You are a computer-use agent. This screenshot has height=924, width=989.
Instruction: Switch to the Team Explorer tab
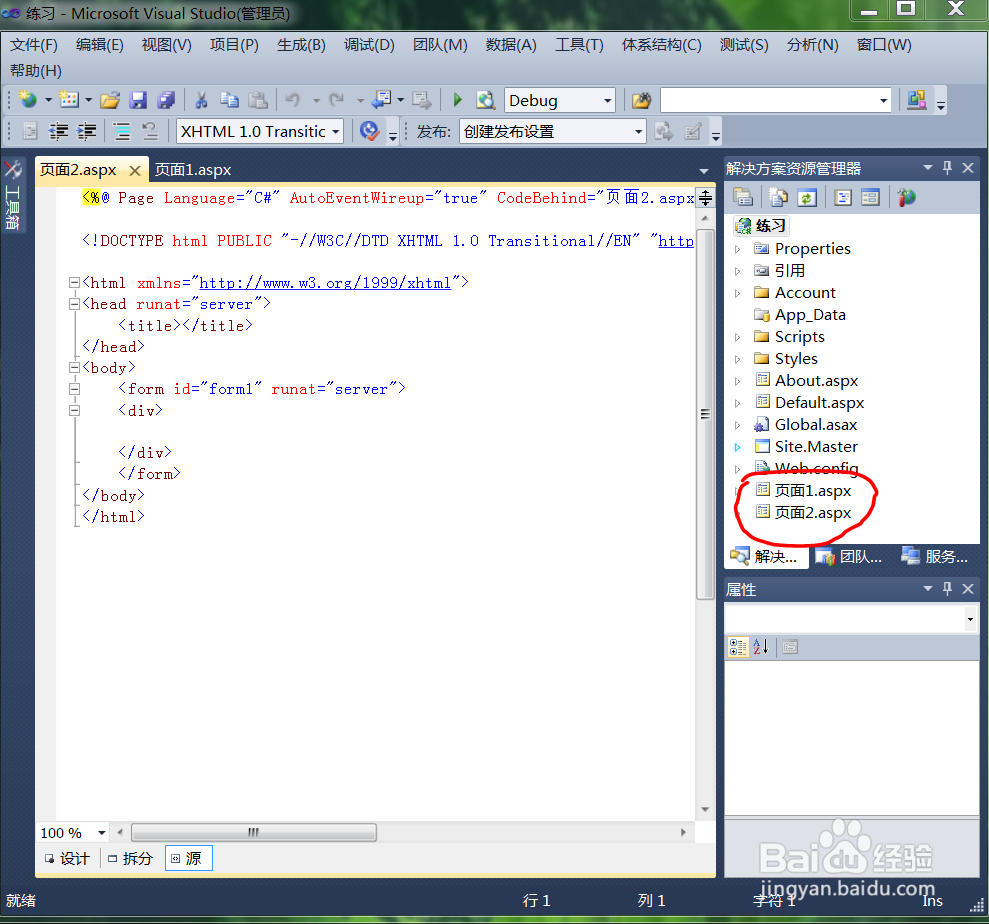849,556
